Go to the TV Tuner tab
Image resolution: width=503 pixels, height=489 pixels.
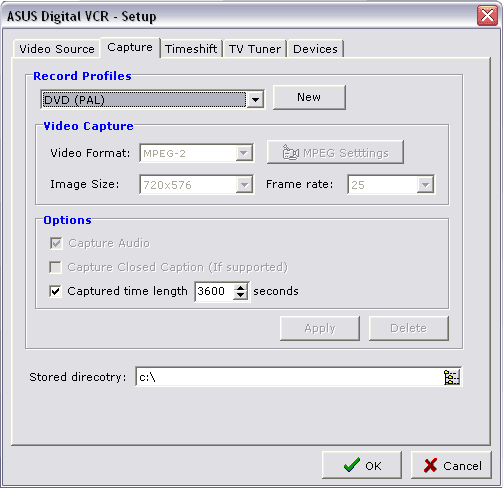click(255, 49)
